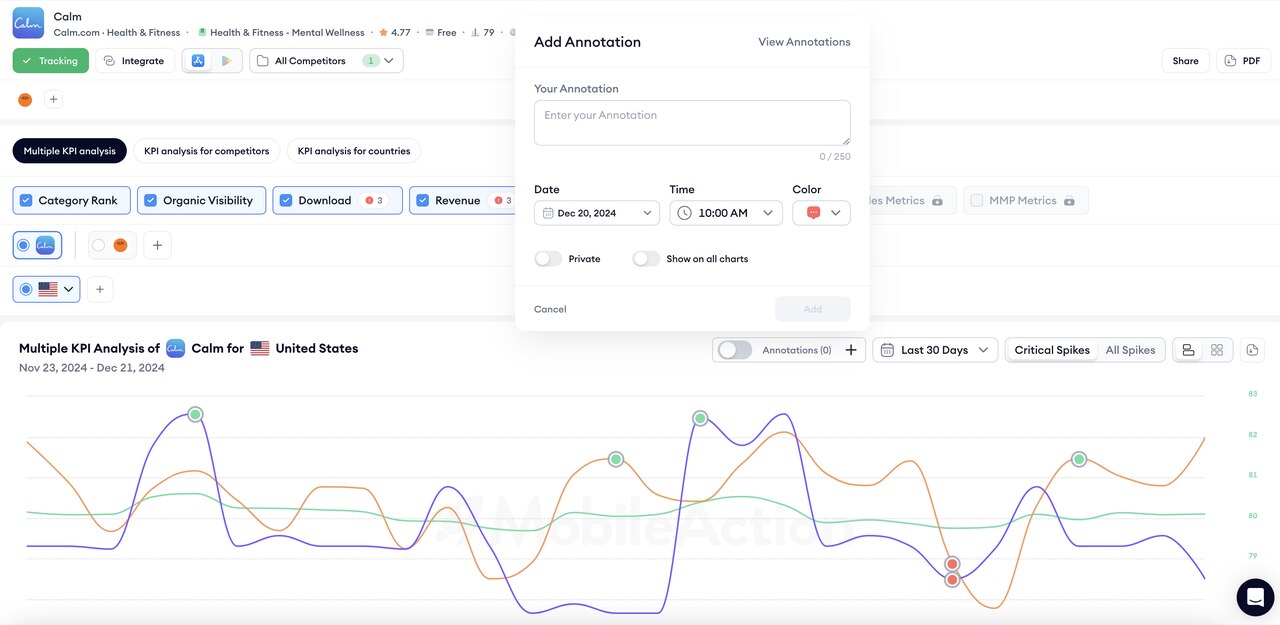Image resolution: width=1280 pixels, height=625 pixels.
Task: Open the annotation Color dropdown
Action: 821,213
